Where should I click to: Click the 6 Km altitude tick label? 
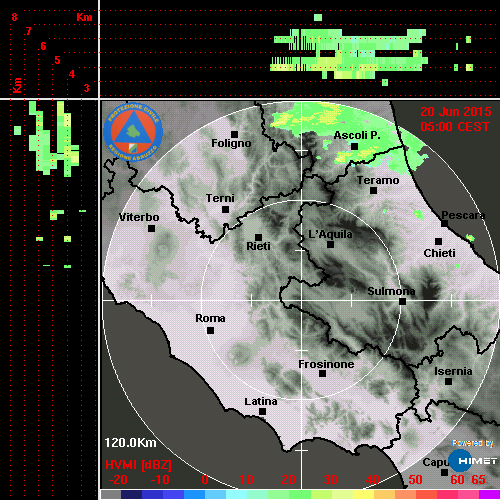[43, 46]
